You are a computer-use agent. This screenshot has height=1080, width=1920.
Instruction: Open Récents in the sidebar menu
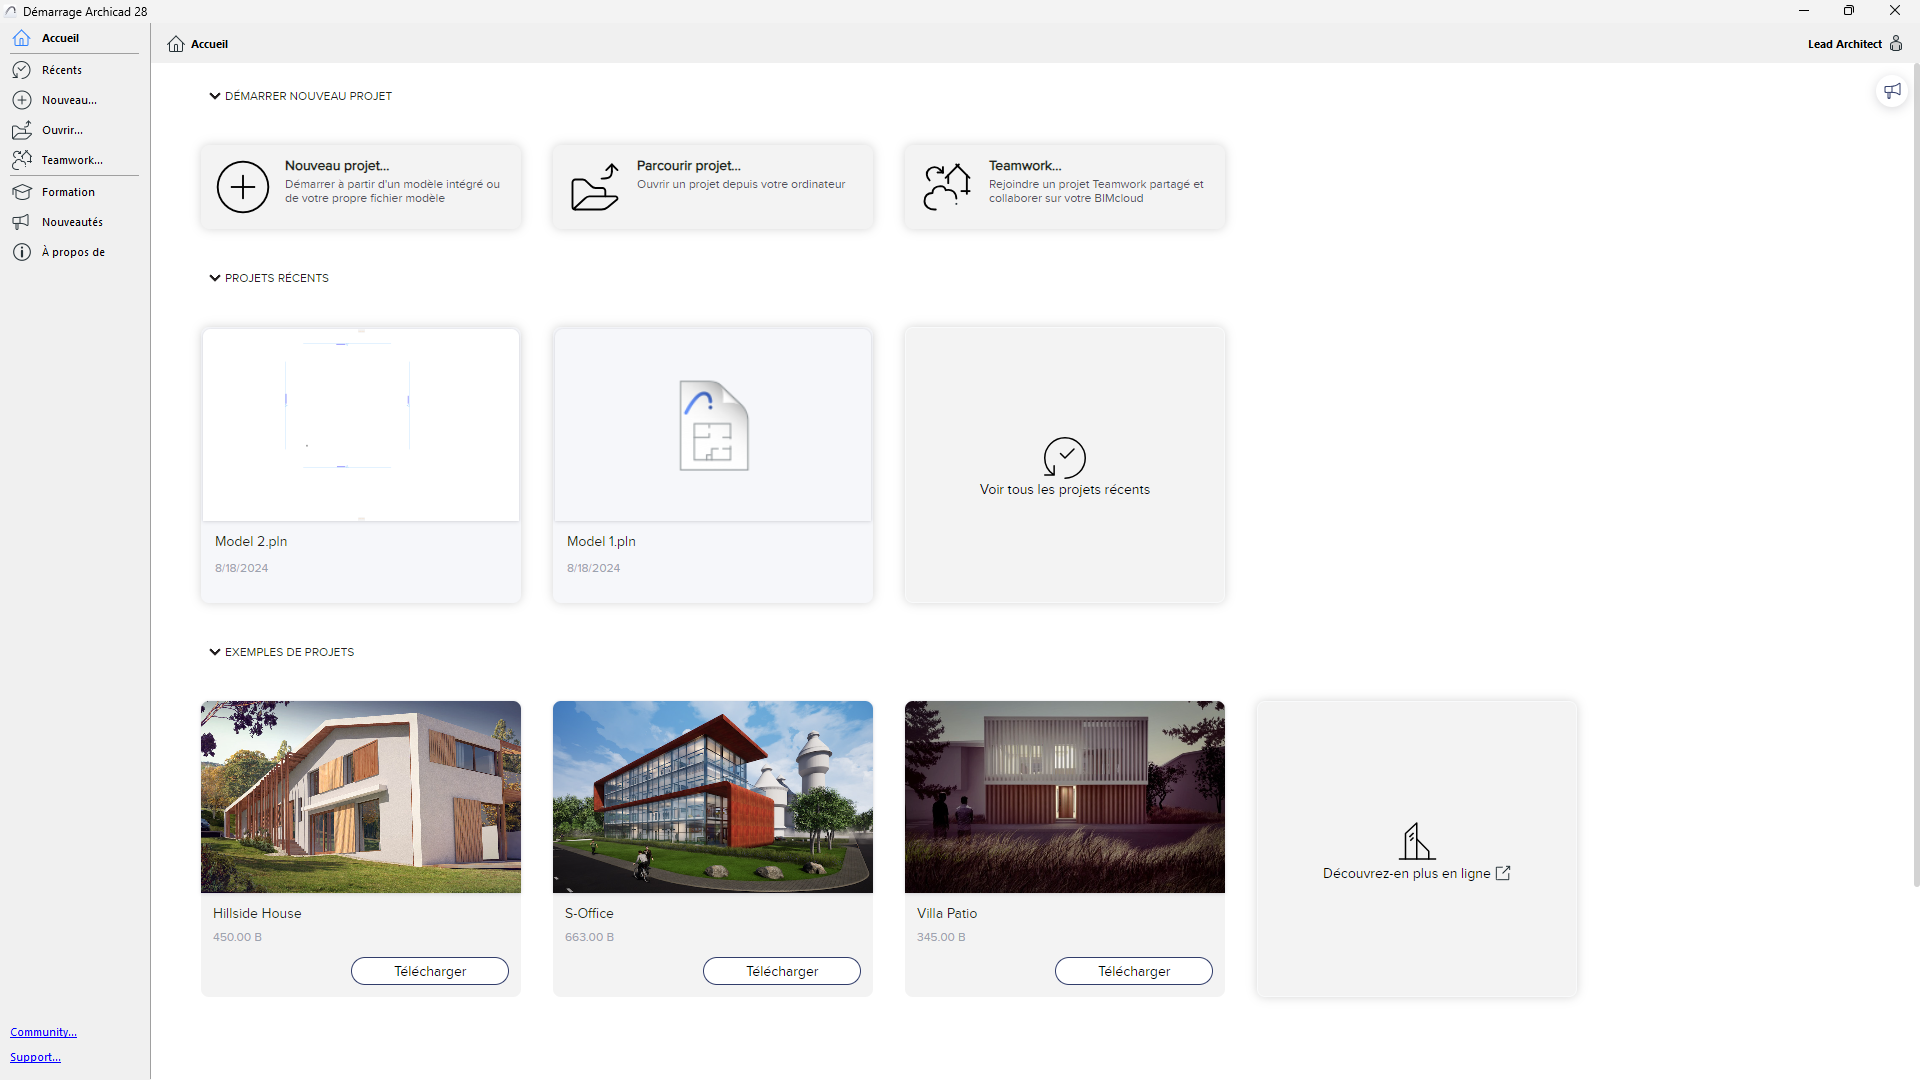(62, 70)
